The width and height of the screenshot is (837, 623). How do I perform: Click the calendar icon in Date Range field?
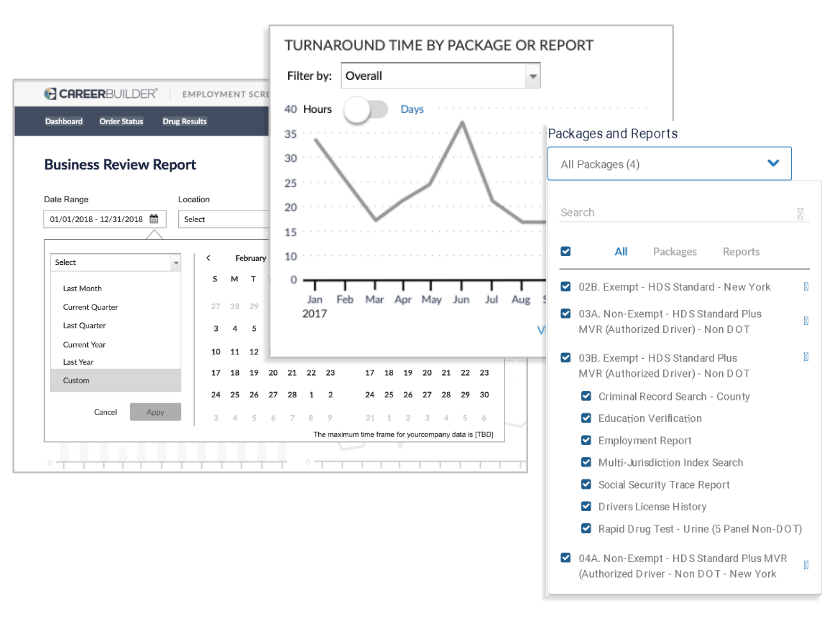154,219
